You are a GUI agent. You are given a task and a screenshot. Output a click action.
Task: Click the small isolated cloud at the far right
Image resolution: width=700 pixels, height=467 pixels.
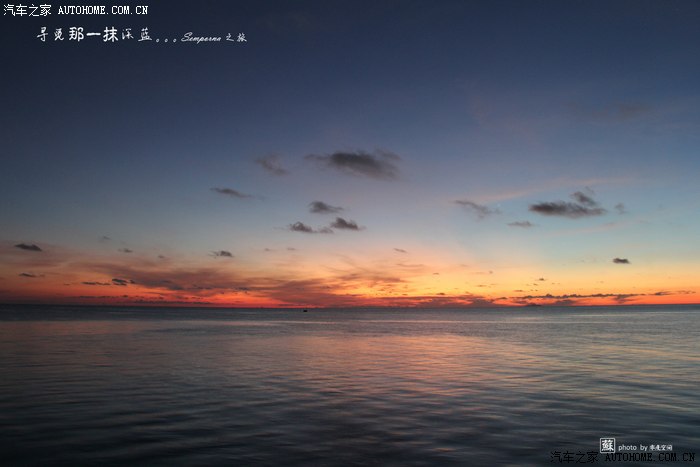[621, 260]
